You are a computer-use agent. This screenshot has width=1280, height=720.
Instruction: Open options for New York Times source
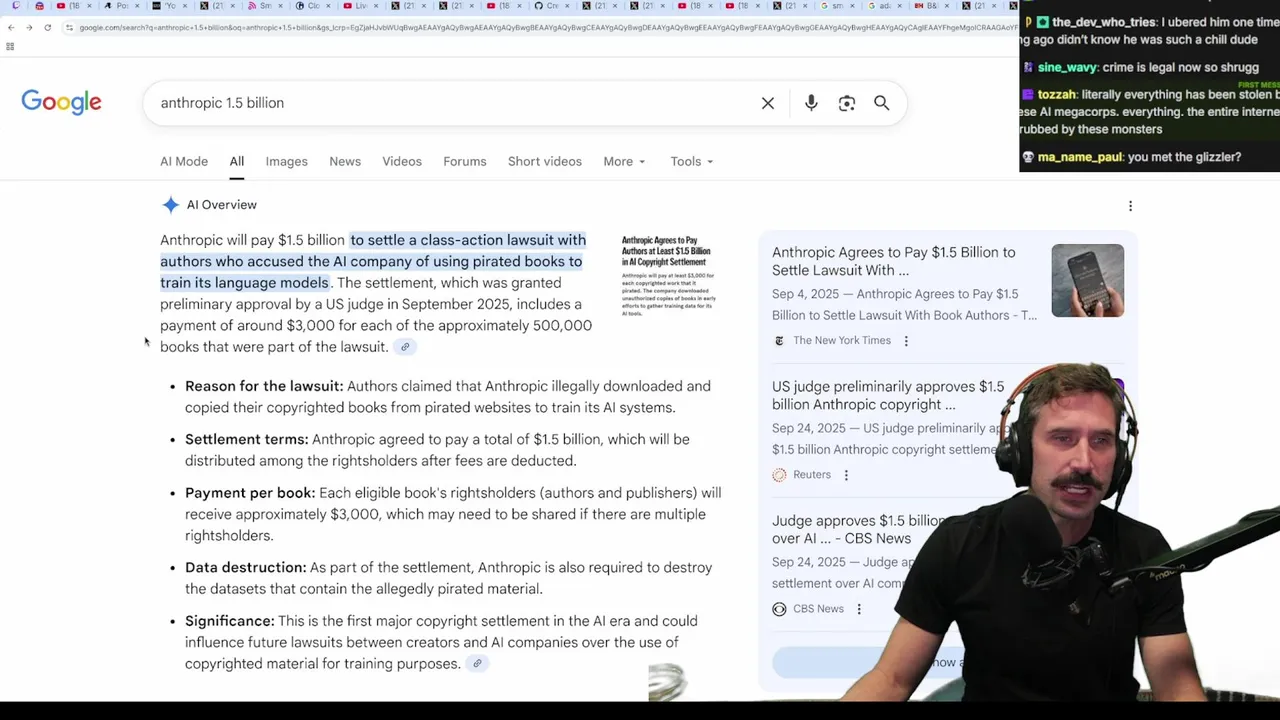906,341
